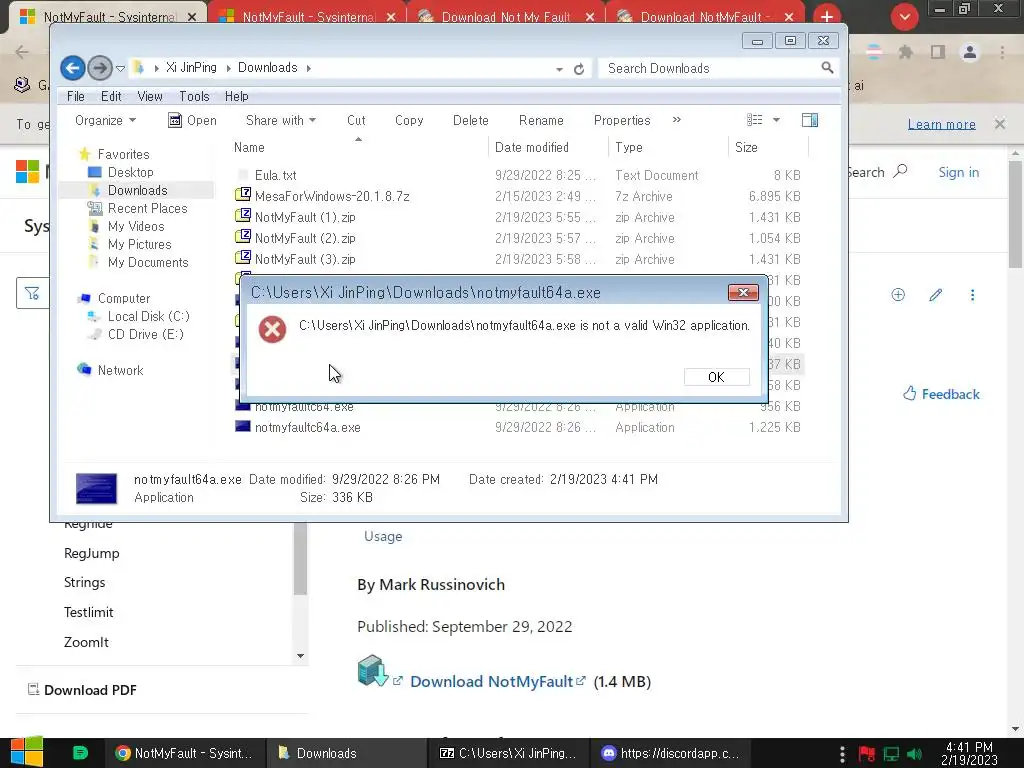
Task: Click Cut in Explorer toolbar
Action: click(x=356, y=120)
